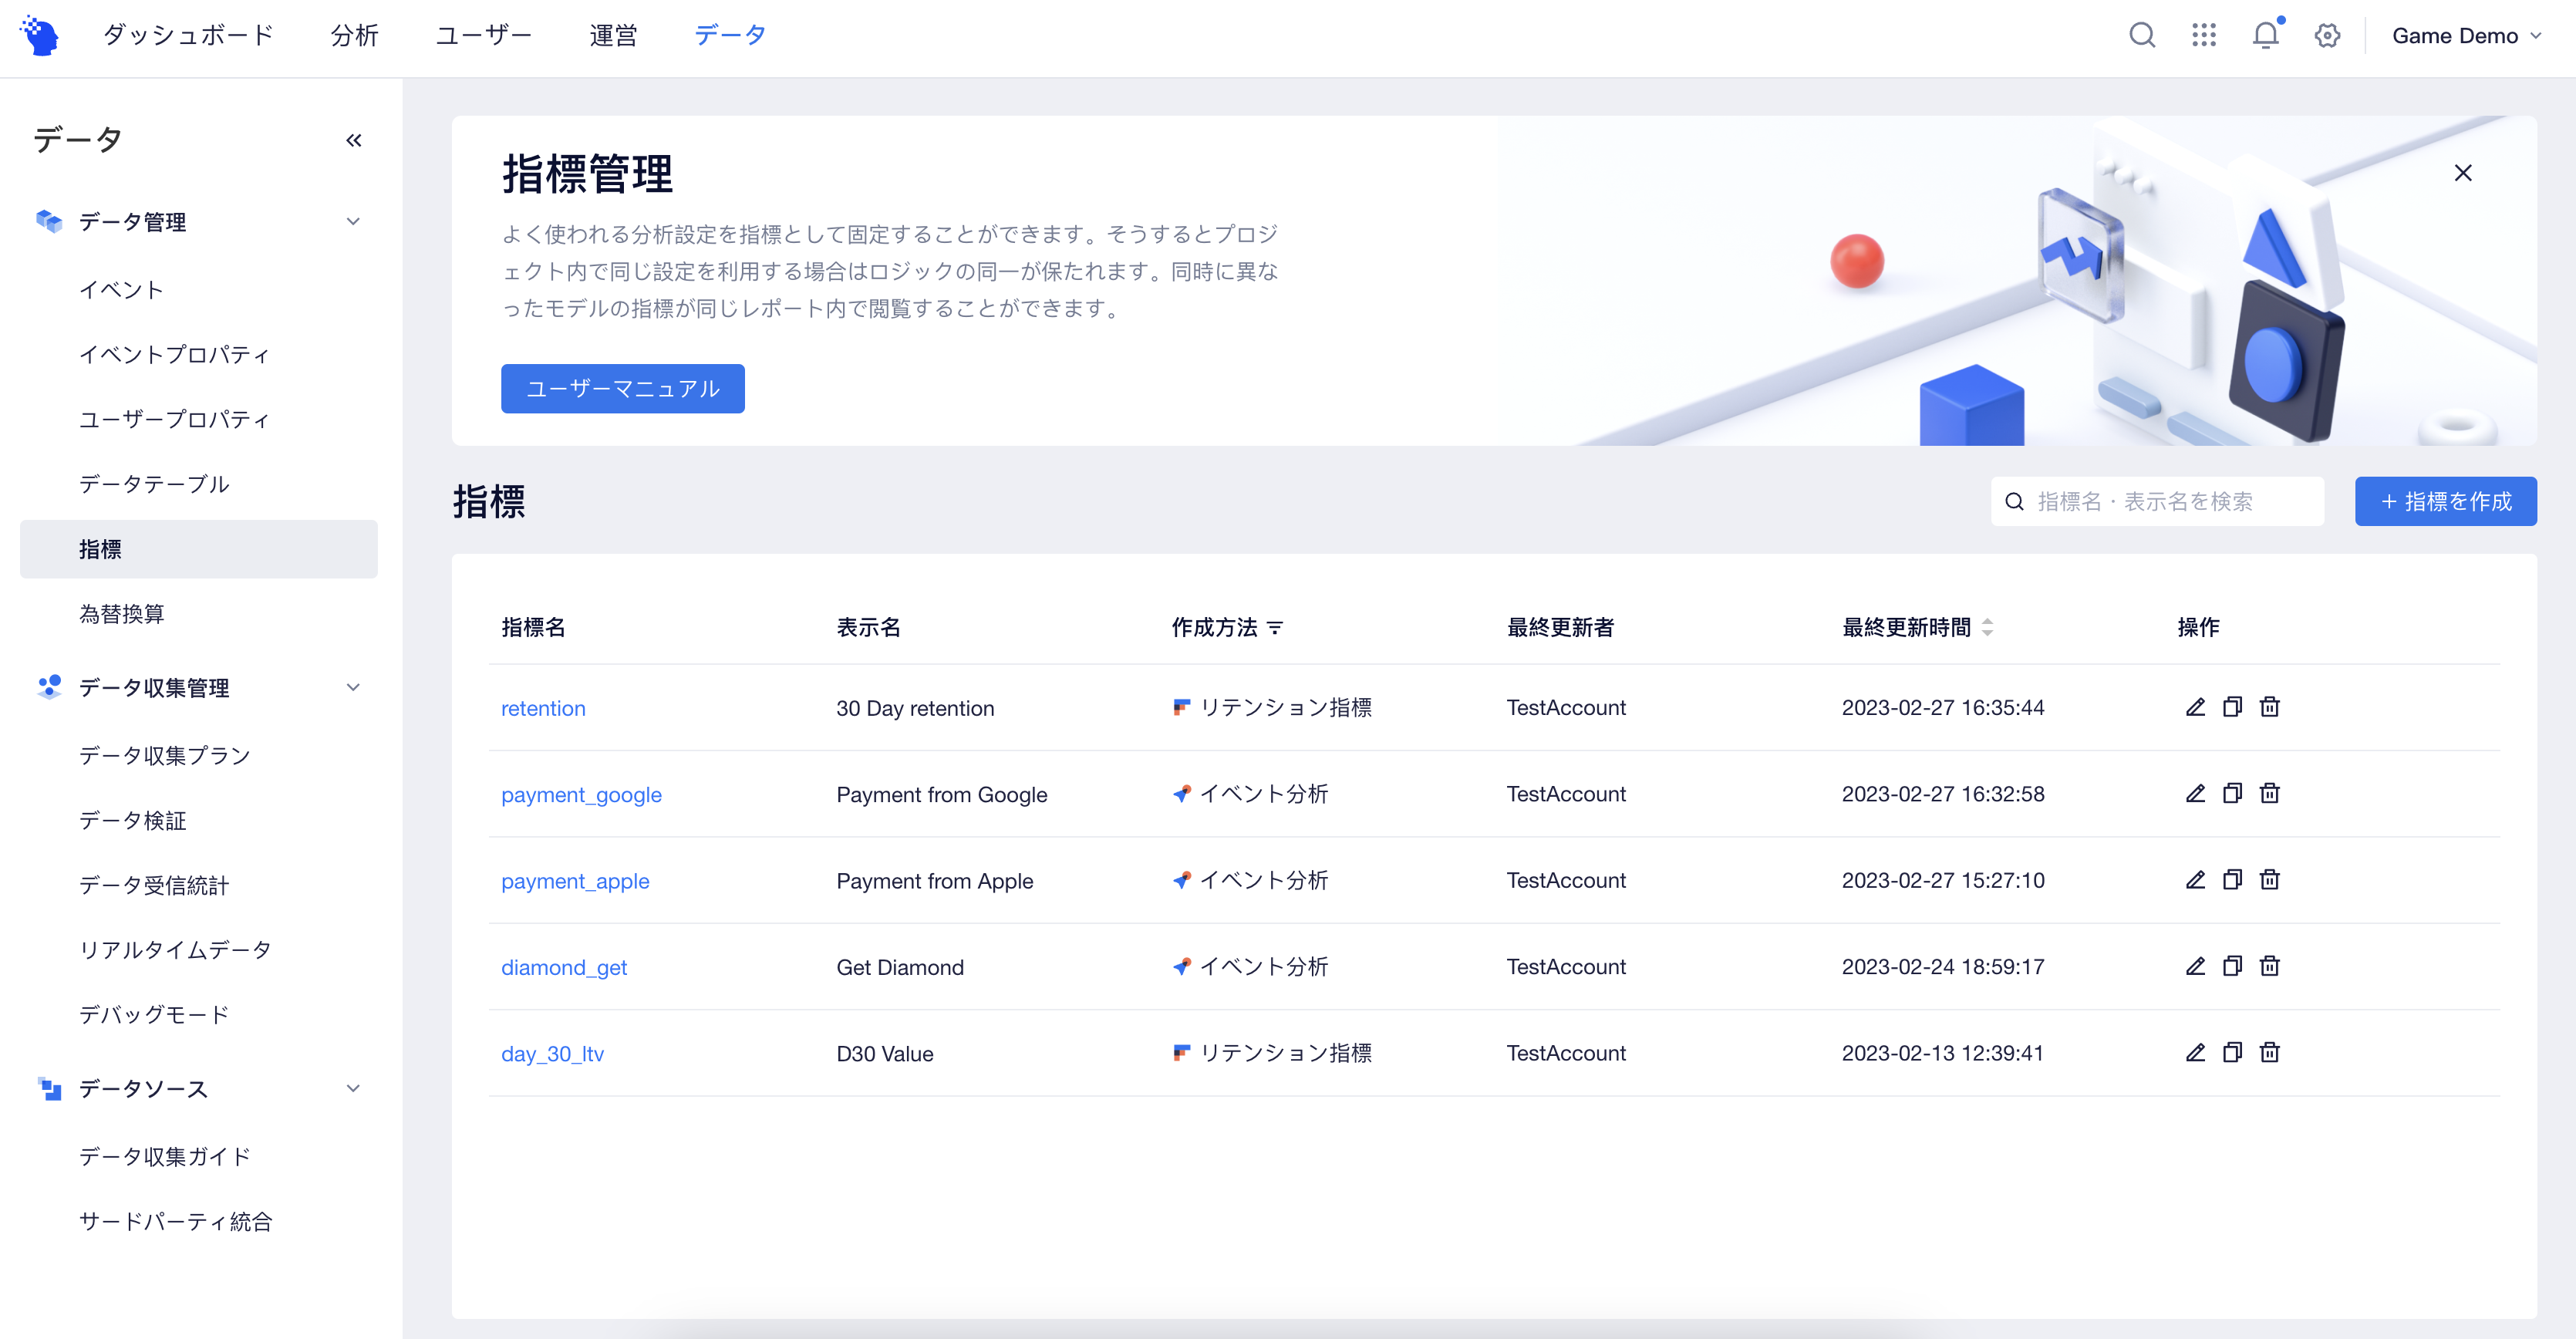This screenshot has height=1339, width=2576.
Task: Collapse the データ収集管理 section chevron
Action: point(353,688)
